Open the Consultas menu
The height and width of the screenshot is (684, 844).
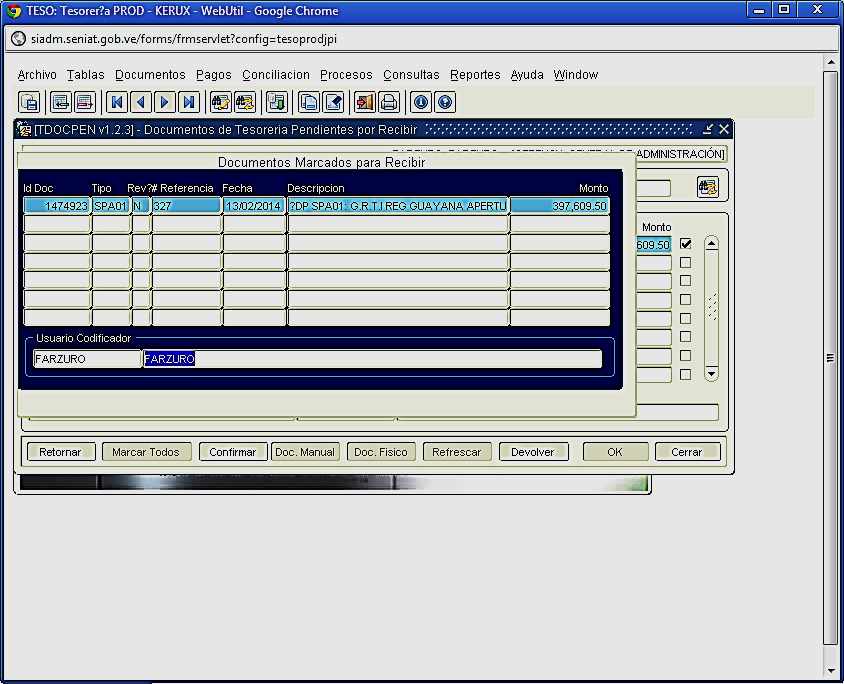(x=411, y=75)
